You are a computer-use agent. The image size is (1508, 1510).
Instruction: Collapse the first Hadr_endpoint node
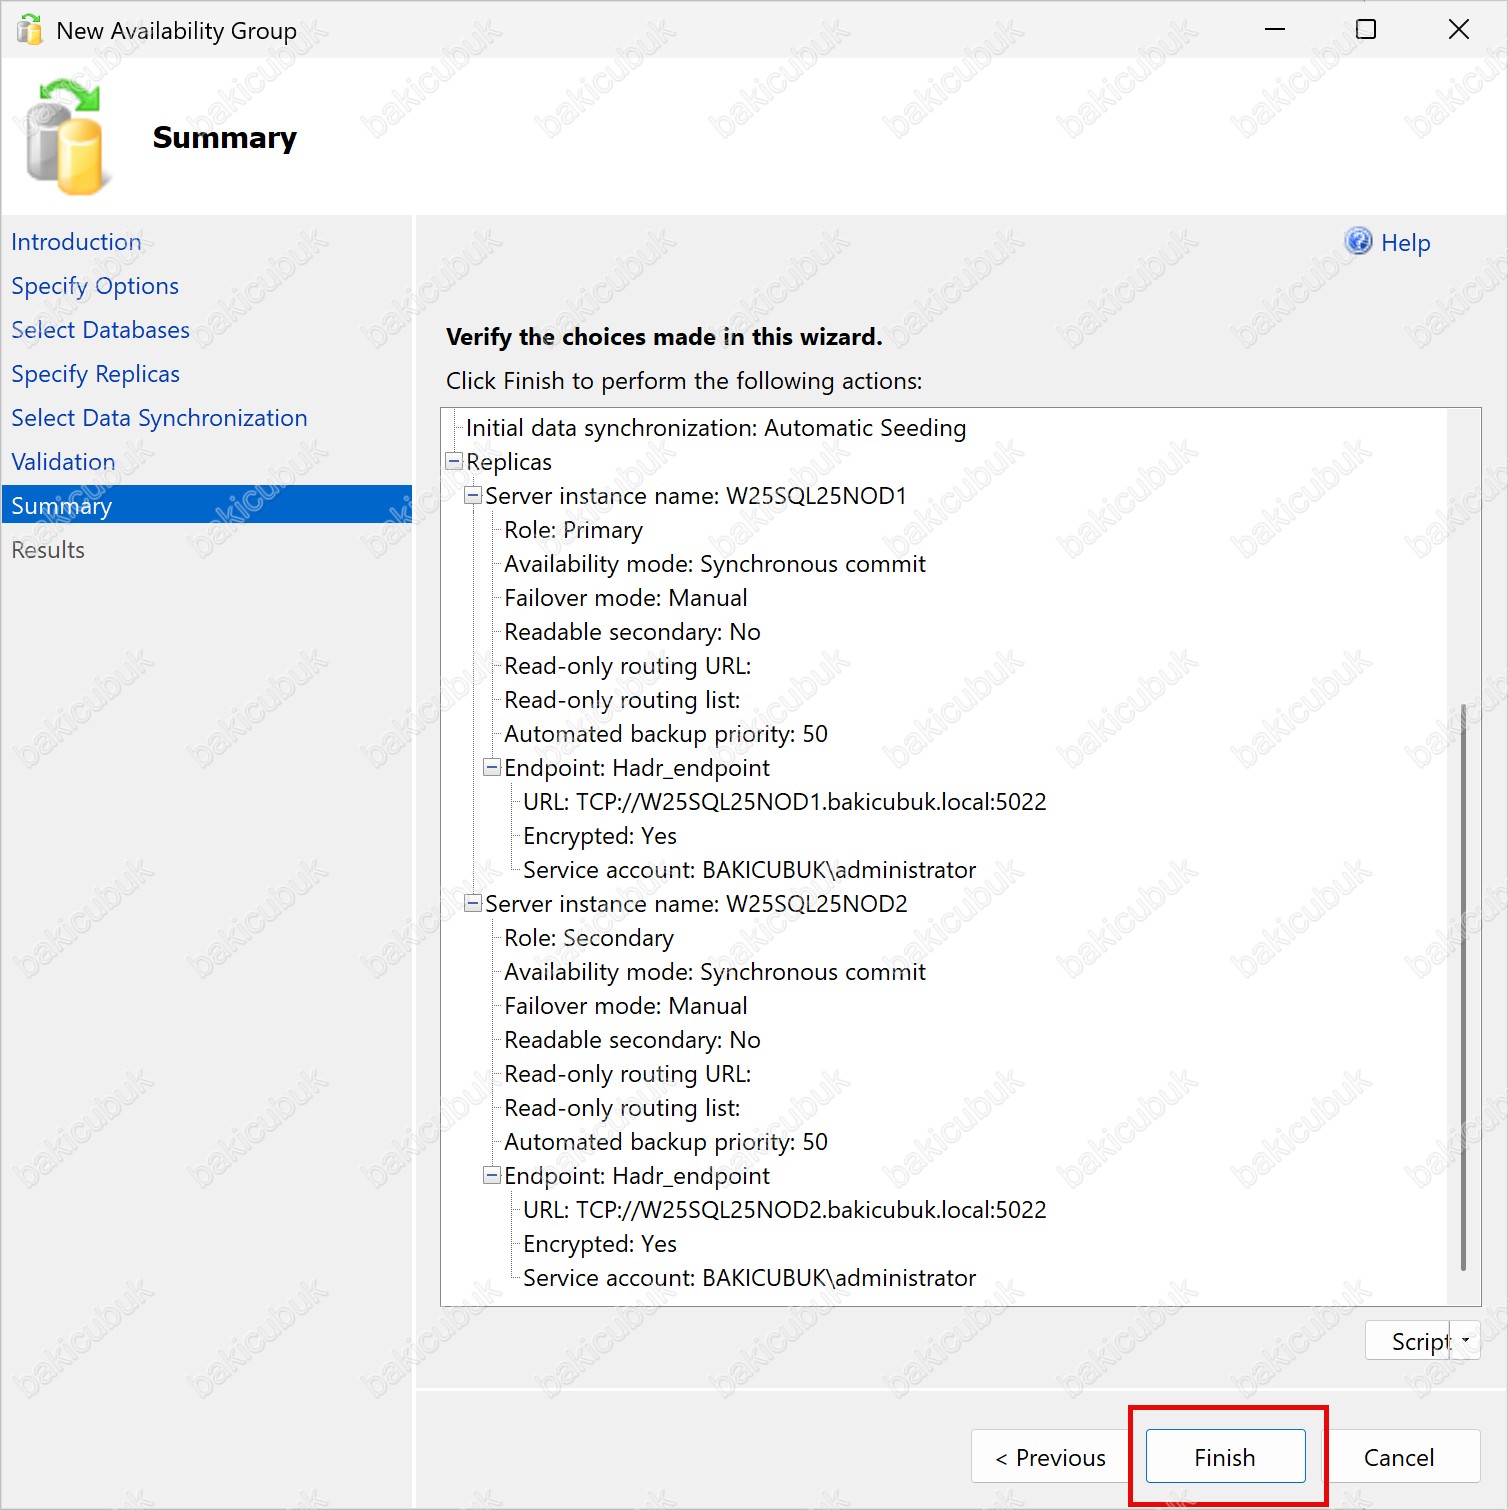click(x=492, y=768)
